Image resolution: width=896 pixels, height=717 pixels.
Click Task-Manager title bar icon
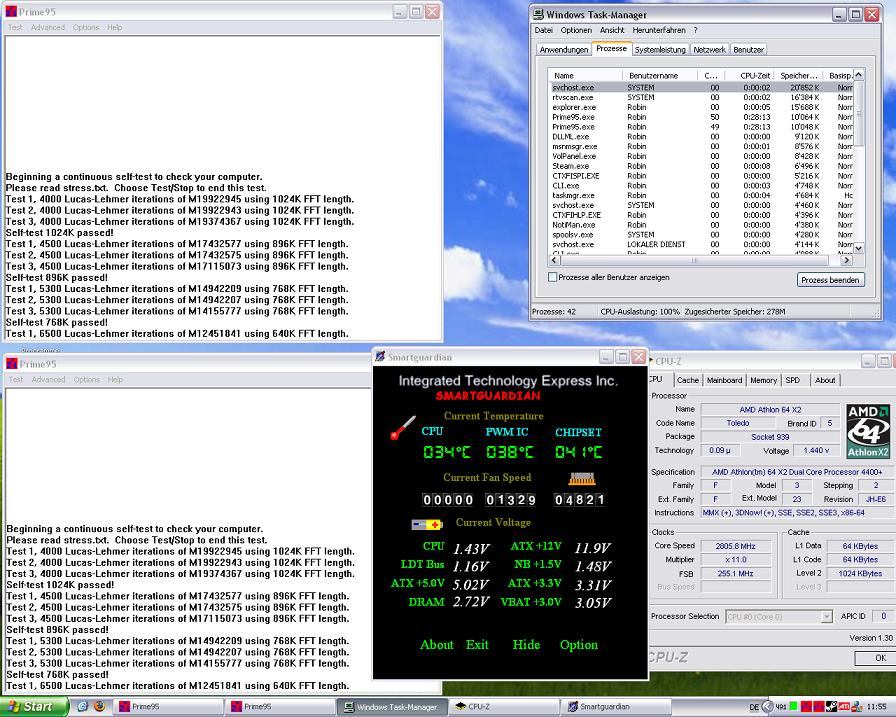click(x=538, y=14)
